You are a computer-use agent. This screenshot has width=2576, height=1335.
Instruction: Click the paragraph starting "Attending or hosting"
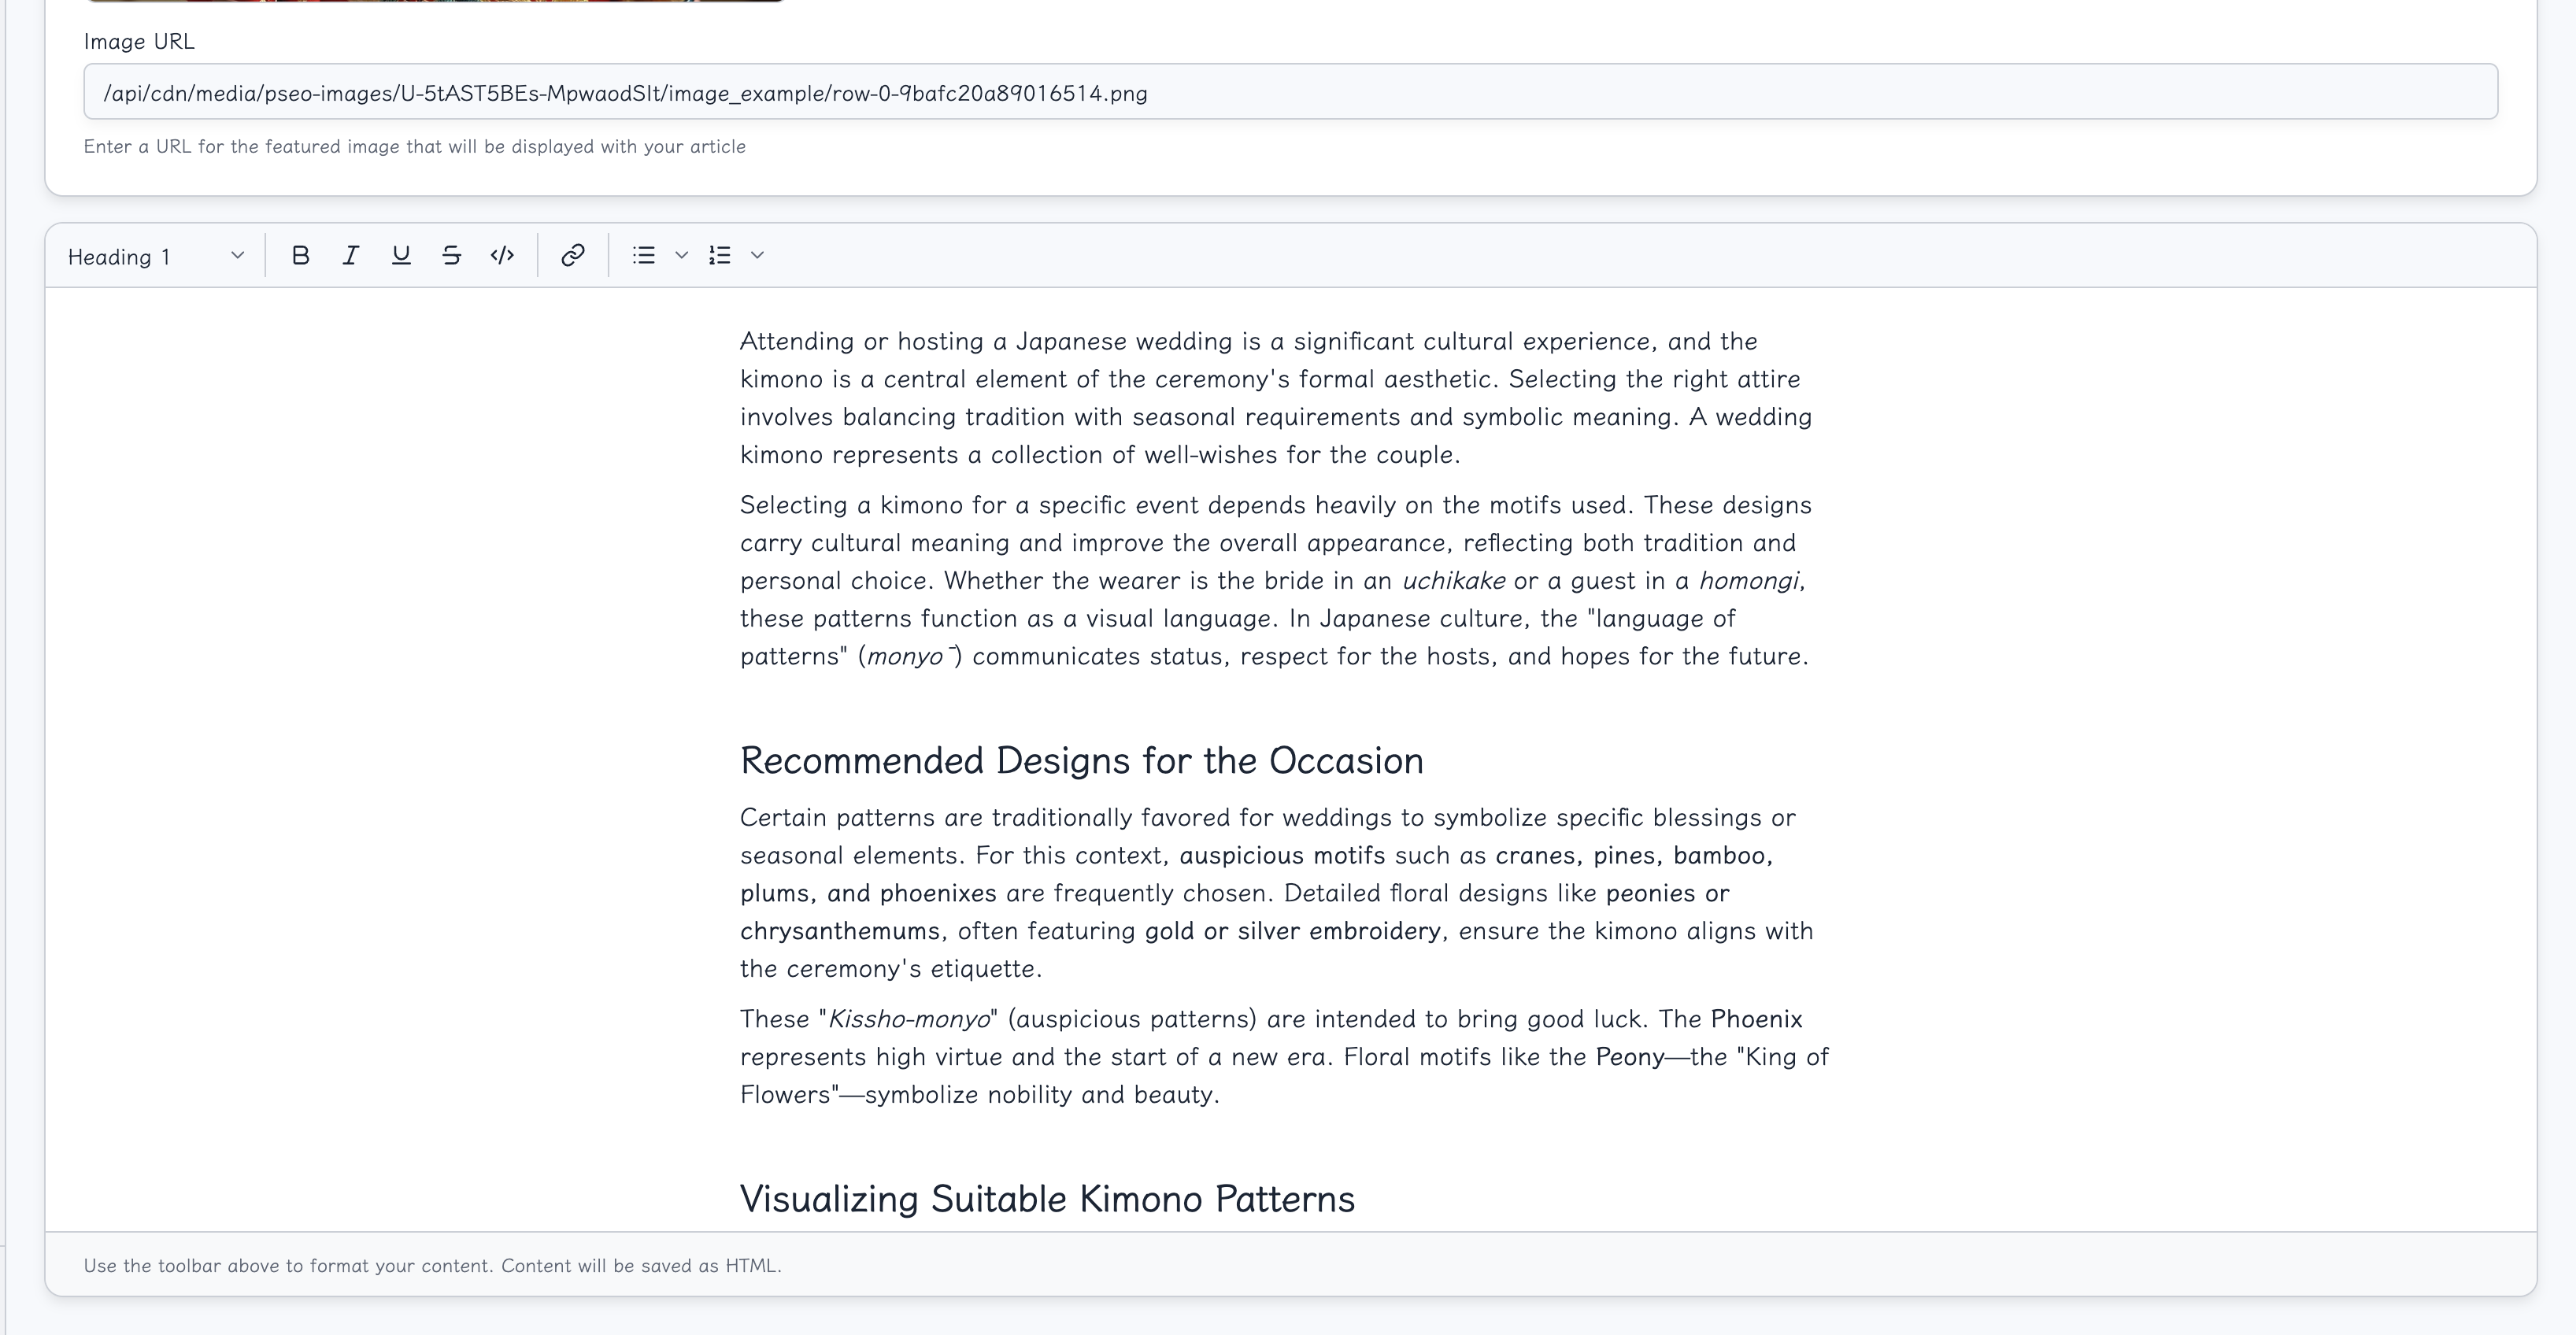[x=1275, y=398]
